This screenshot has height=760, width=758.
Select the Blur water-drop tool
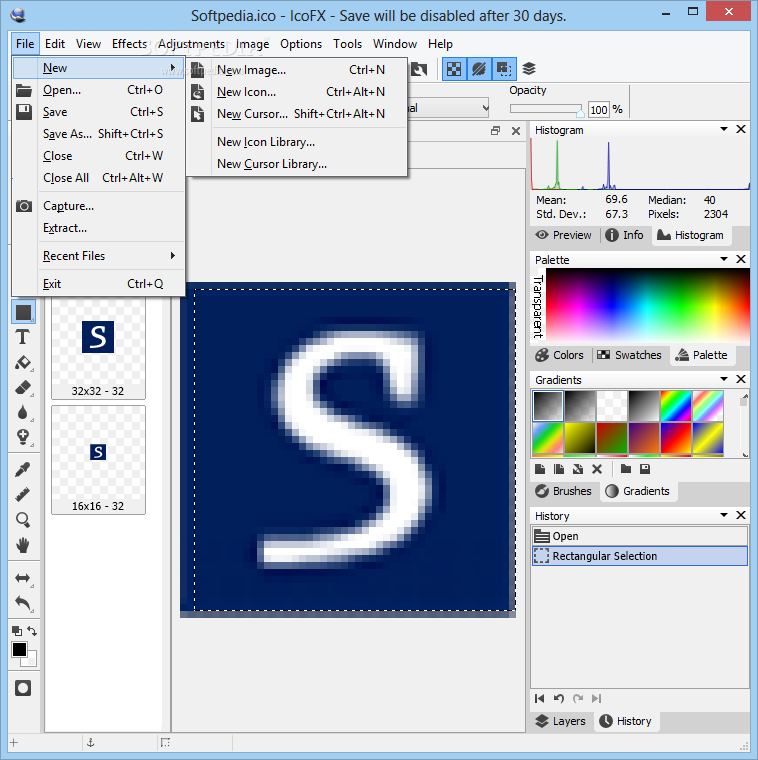[23, 412]
